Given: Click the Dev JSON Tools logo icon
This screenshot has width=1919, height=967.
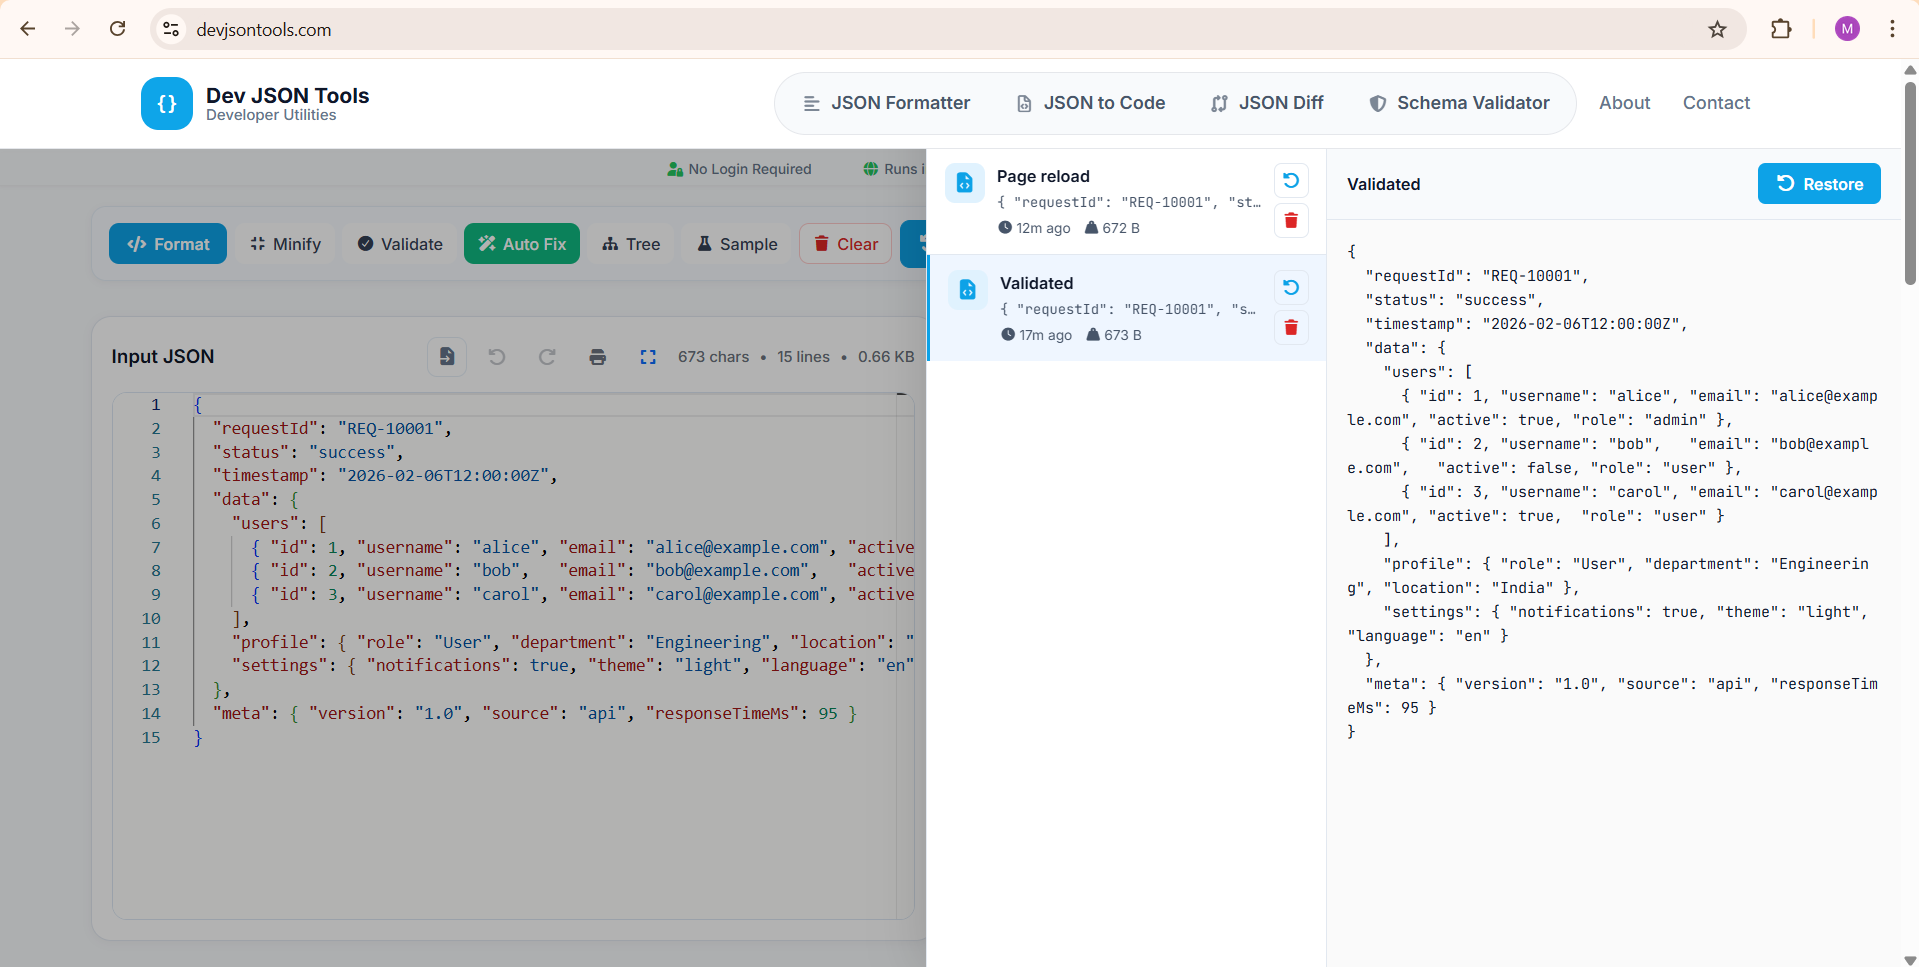Looking at the screenshot, I should click(166, 103).
